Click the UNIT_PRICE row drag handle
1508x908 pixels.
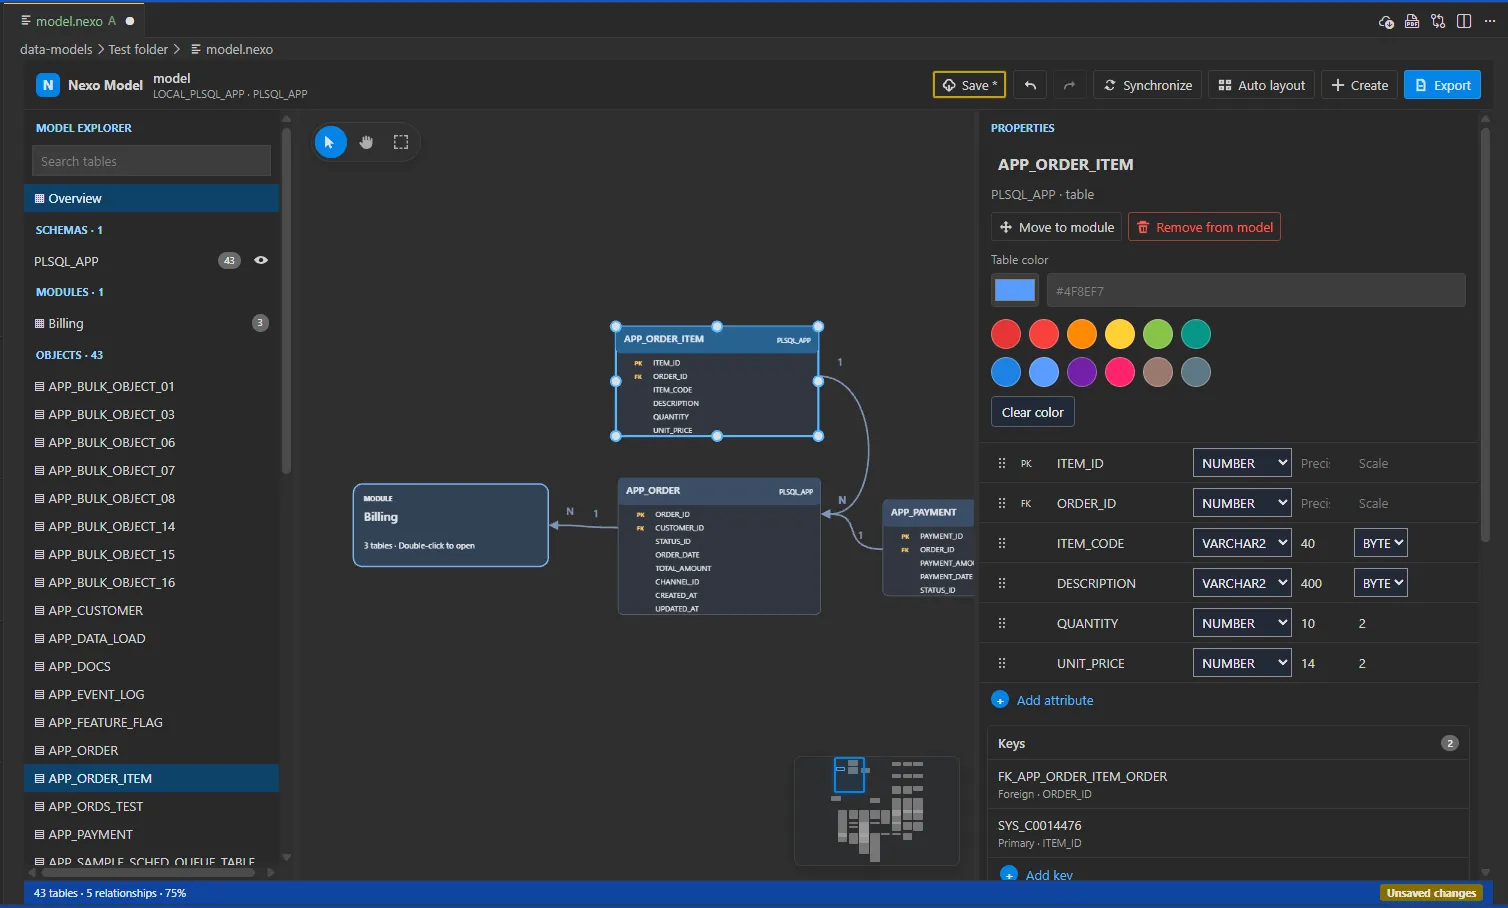pos(1002,663)
